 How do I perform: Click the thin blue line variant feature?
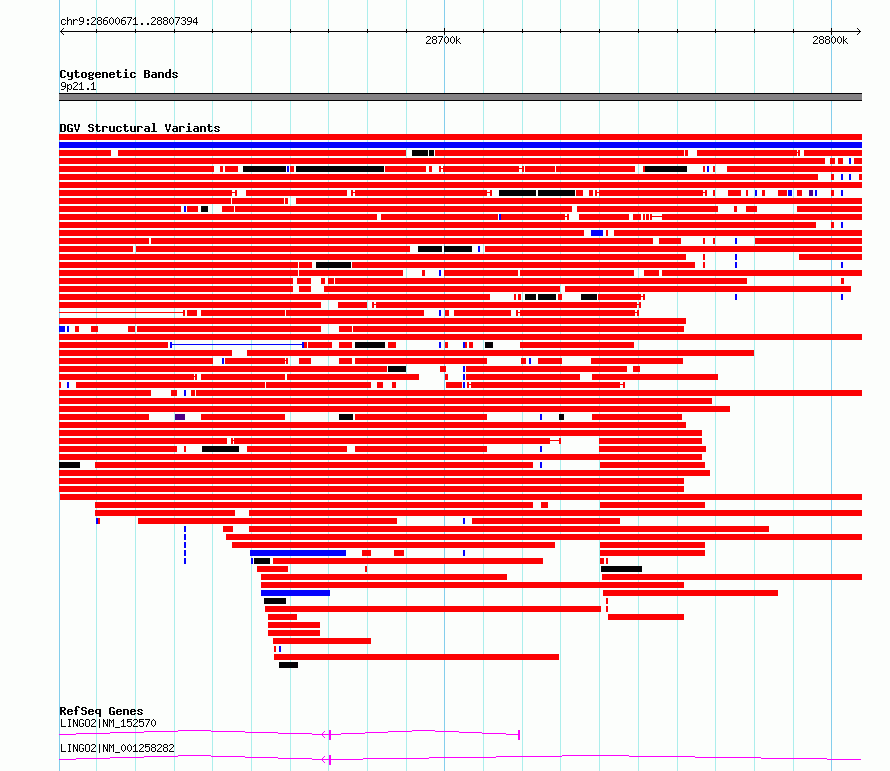click(x=237, y=345)
